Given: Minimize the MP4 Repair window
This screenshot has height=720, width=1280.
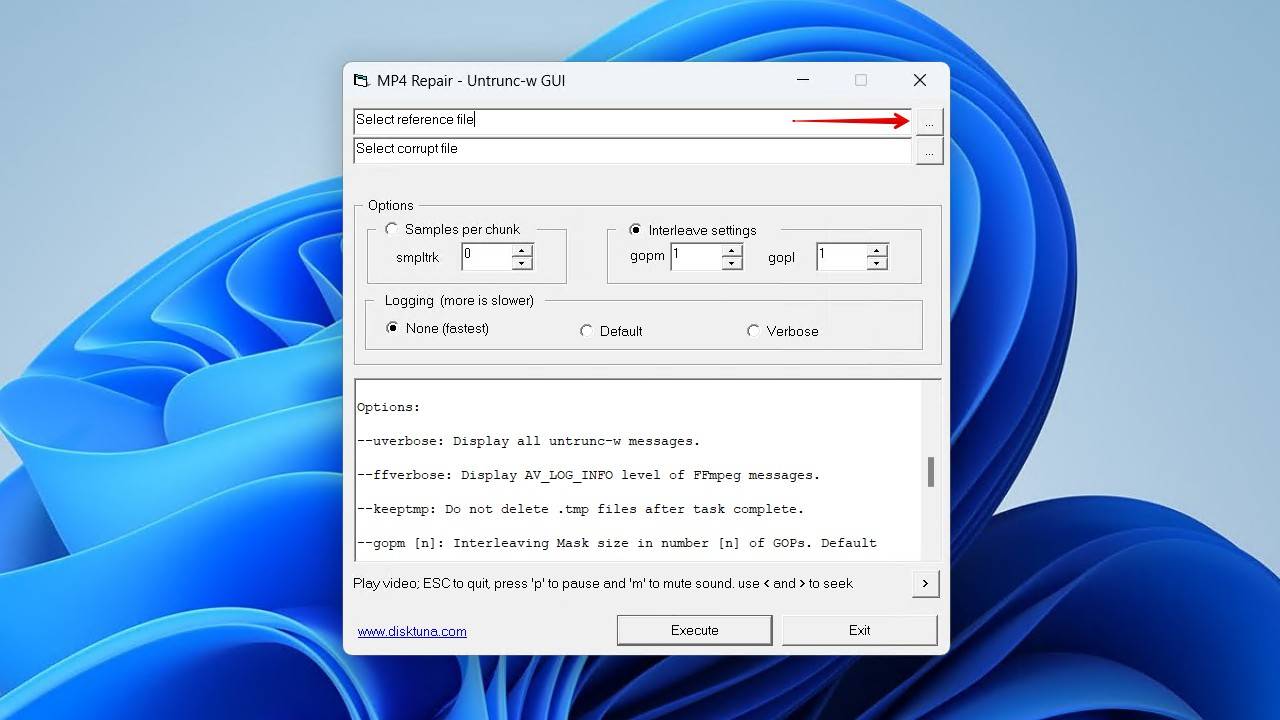Looking at the screenshot, I should (x=803, y=80).
